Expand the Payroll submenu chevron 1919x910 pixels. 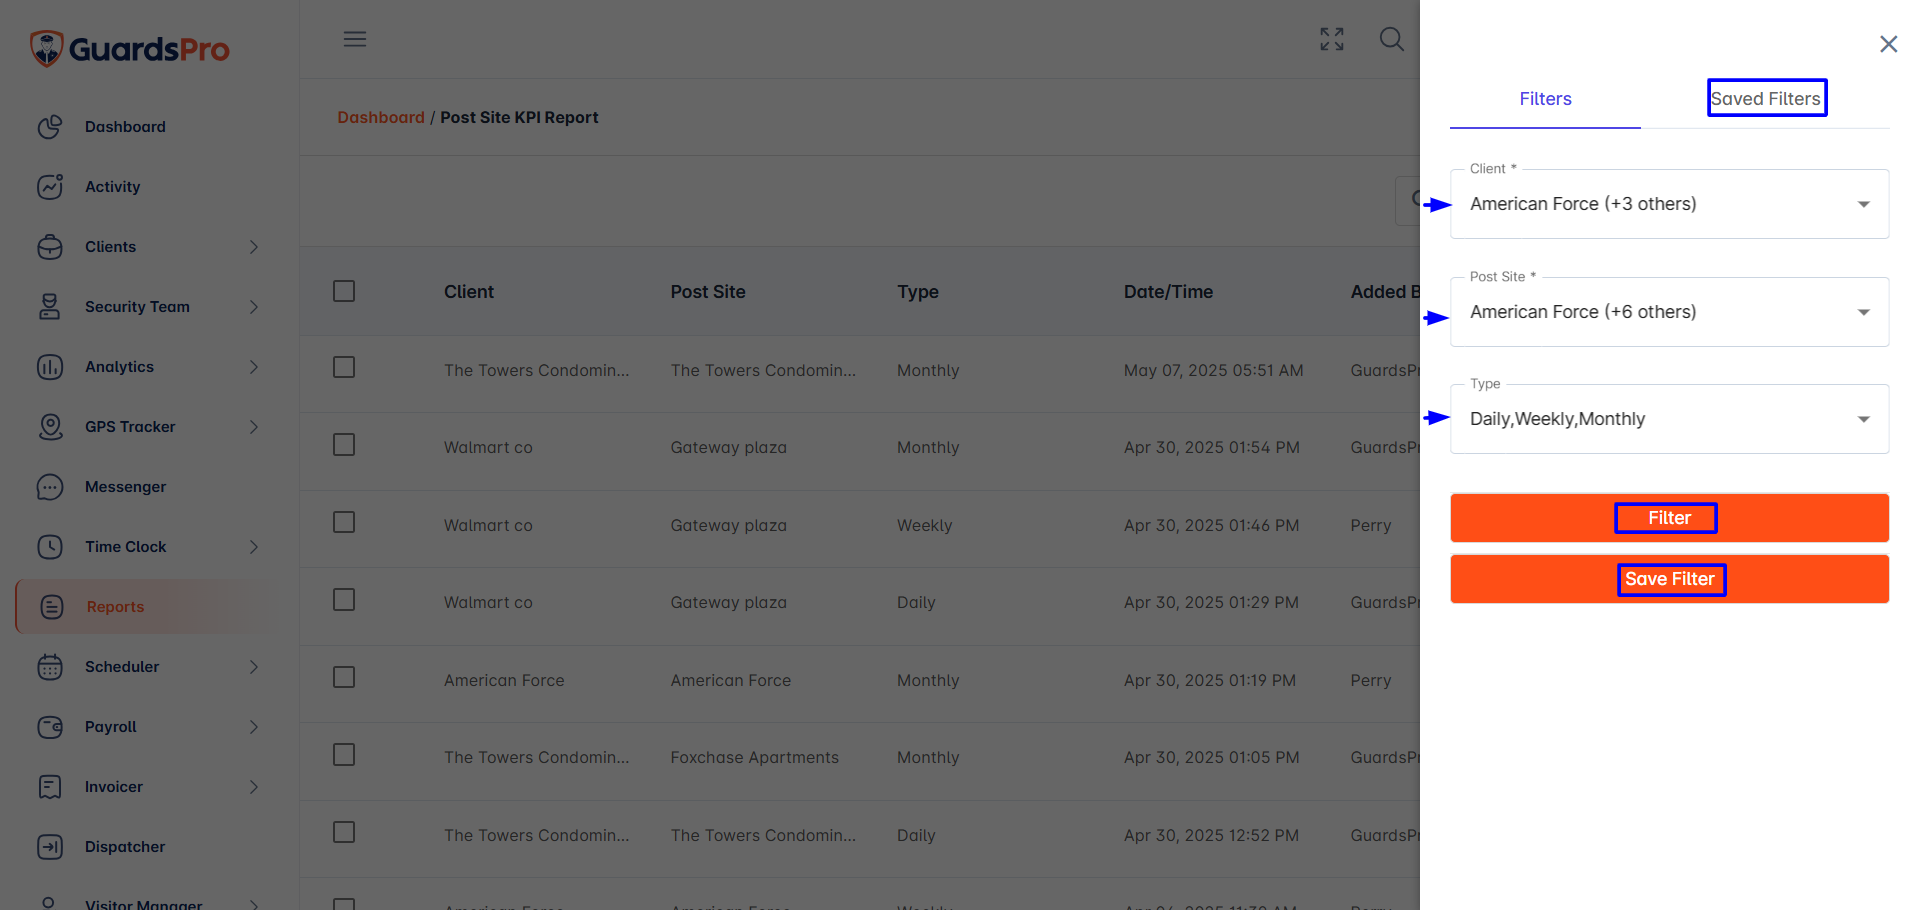click(254, 727)
